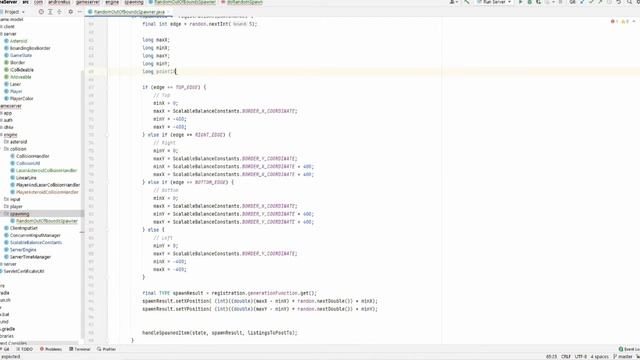The image size is (640, 360).
Task: Click the select opened file target icon
Action: click(x=41, y=12)
